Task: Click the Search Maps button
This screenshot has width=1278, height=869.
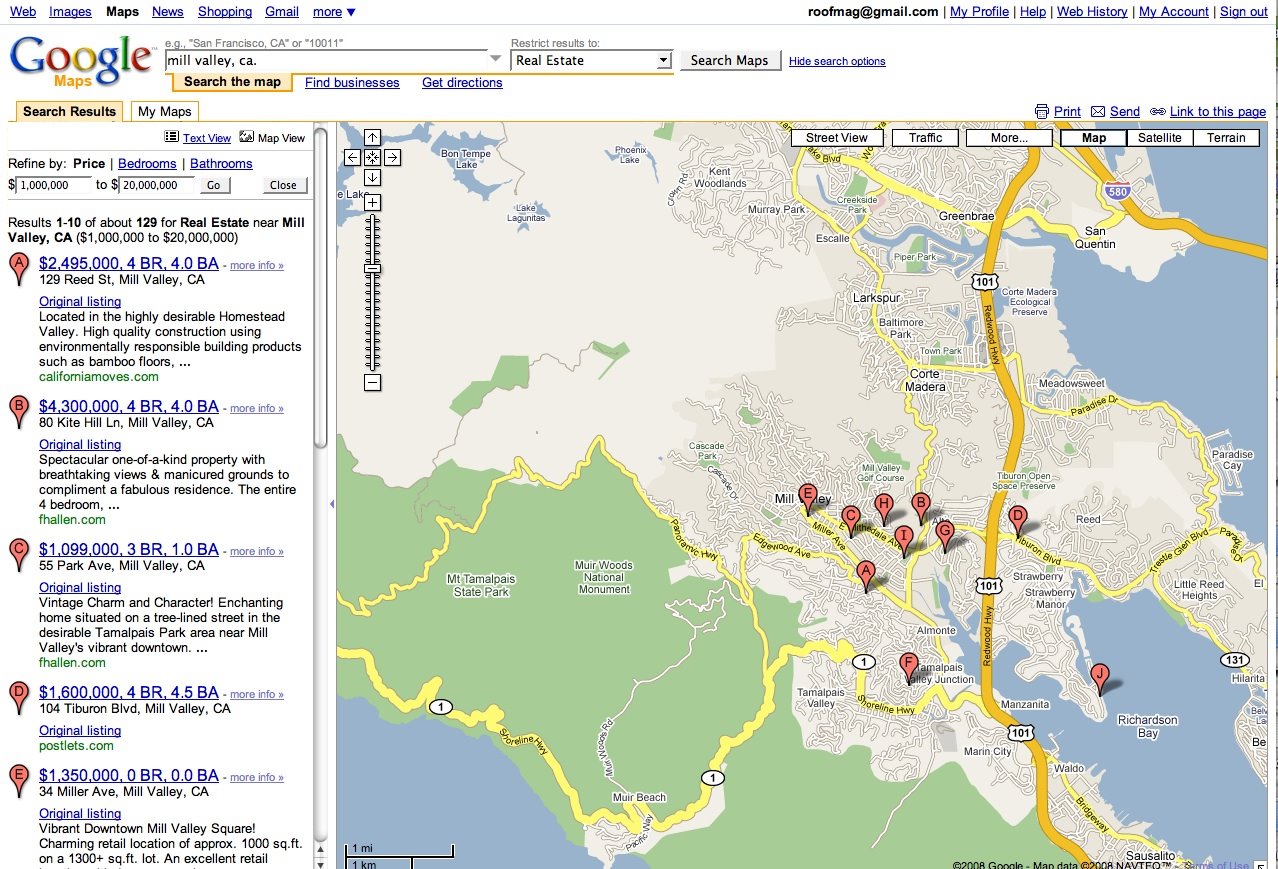Action: point(730,60)
